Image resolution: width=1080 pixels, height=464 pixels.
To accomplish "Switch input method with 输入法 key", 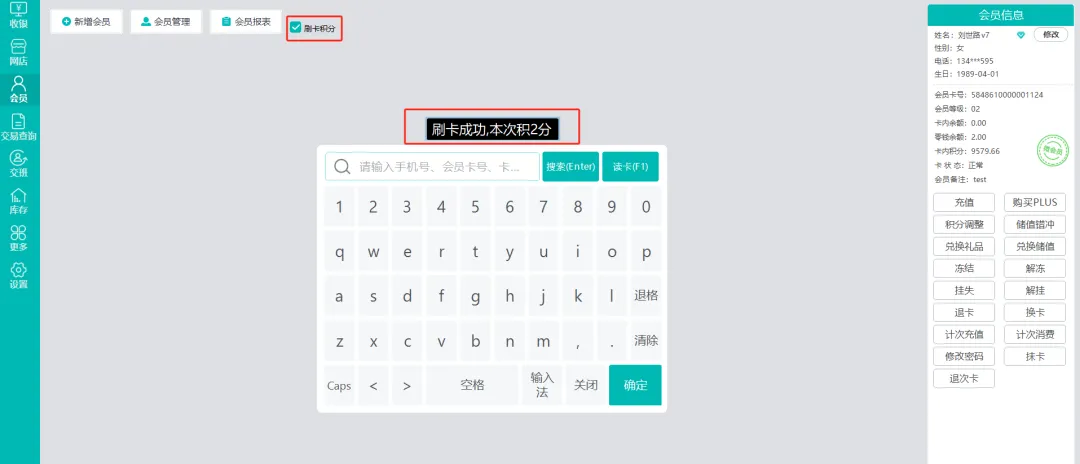I will (542, 385).
